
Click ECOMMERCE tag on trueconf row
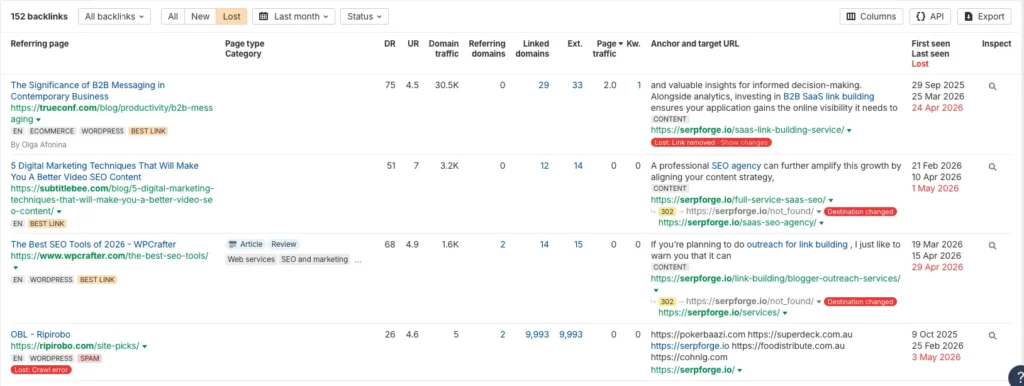[53, 131]
